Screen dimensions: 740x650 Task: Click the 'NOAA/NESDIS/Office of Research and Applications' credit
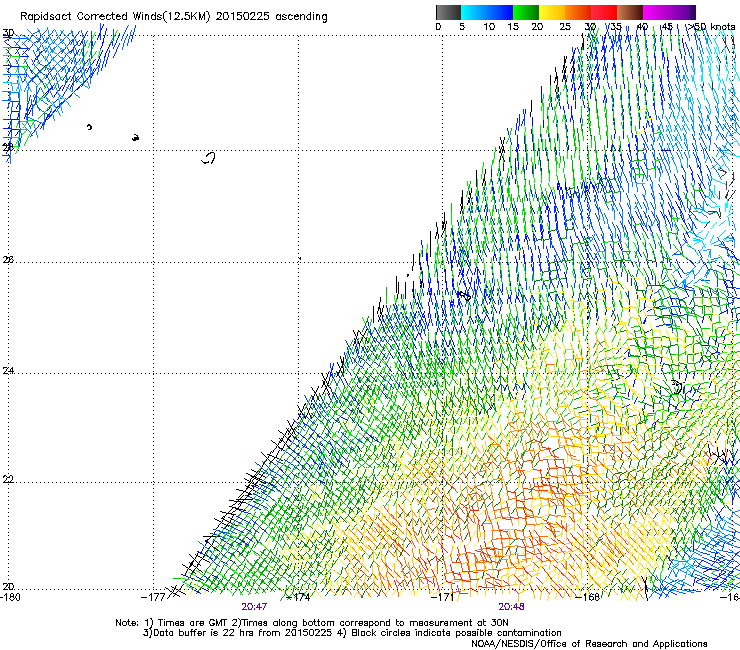pyautogui.click(x=589, y=644)
